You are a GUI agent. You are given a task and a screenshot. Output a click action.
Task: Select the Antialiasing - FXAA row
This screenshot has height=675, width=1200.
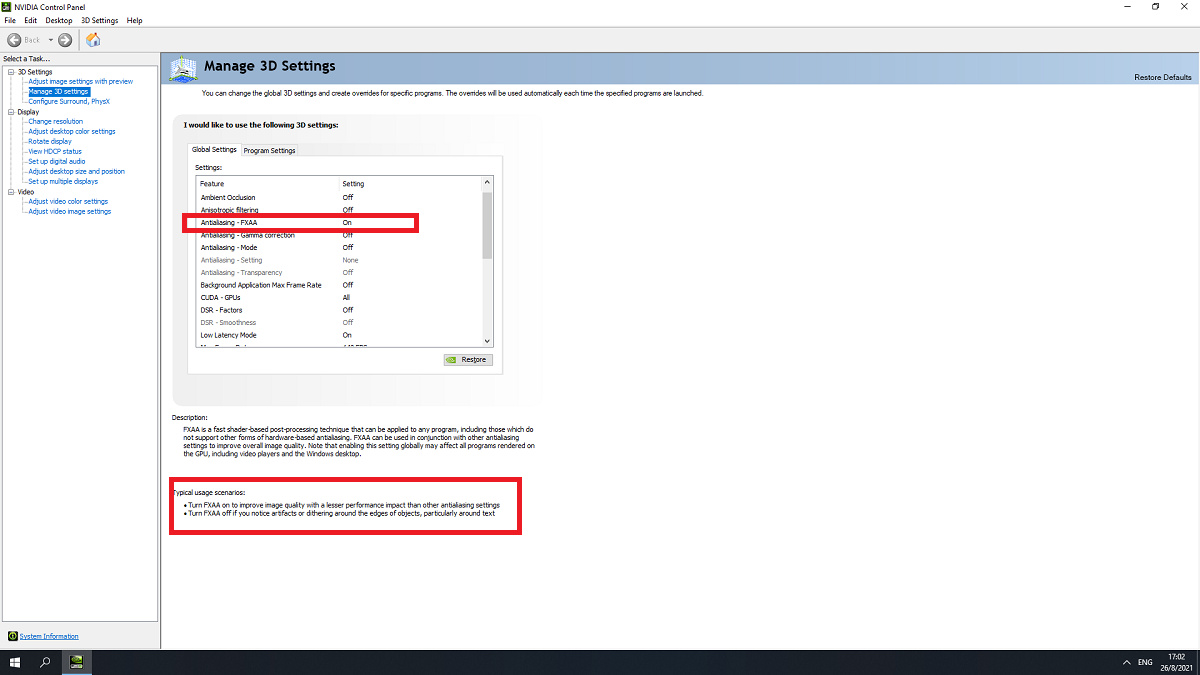click(339, 223)
